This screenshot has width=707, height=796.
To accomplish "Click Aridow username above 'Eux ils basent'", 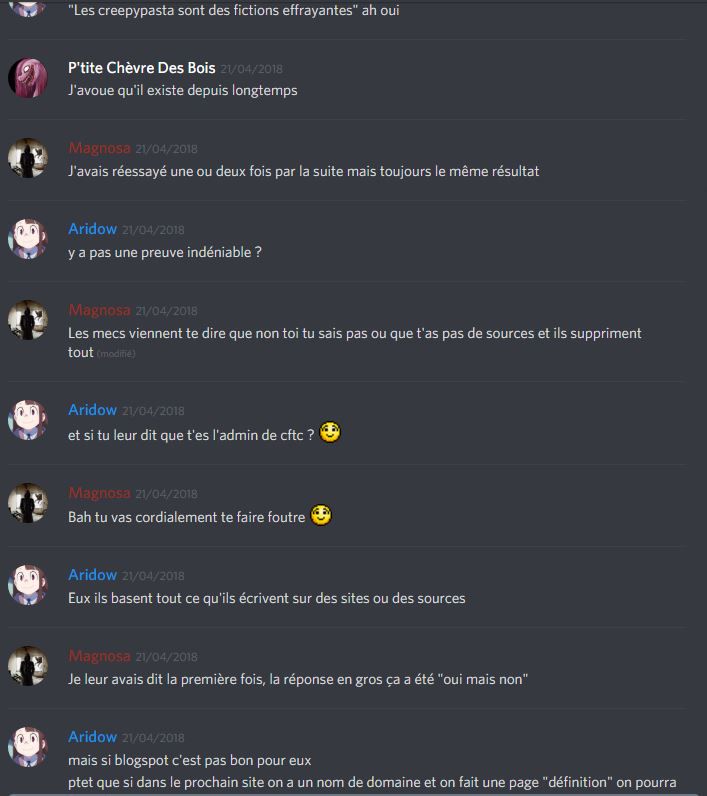I will tap(92, 575).
